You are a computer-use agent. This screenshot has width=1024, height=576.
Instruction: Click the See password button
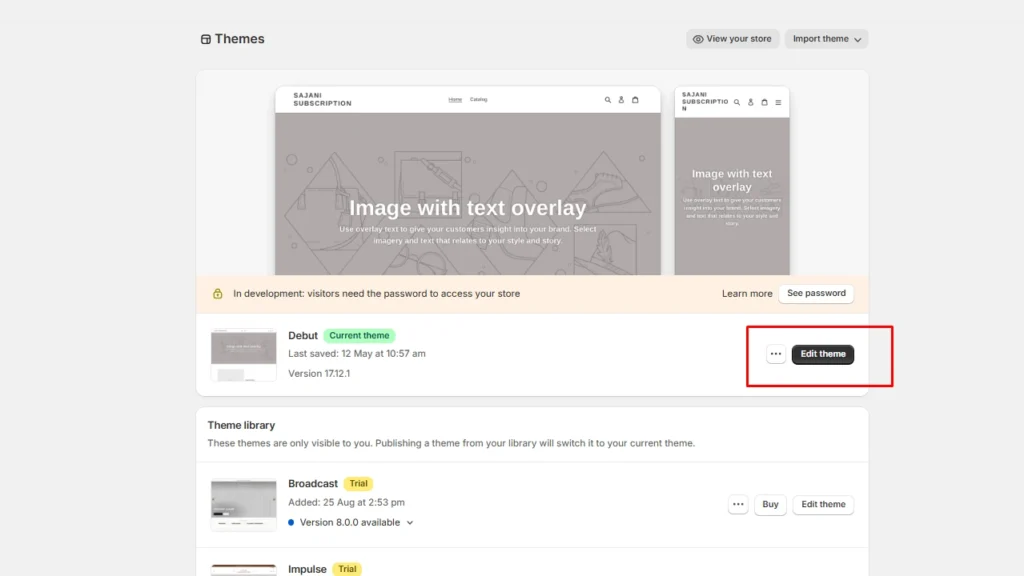coord(817,293)
